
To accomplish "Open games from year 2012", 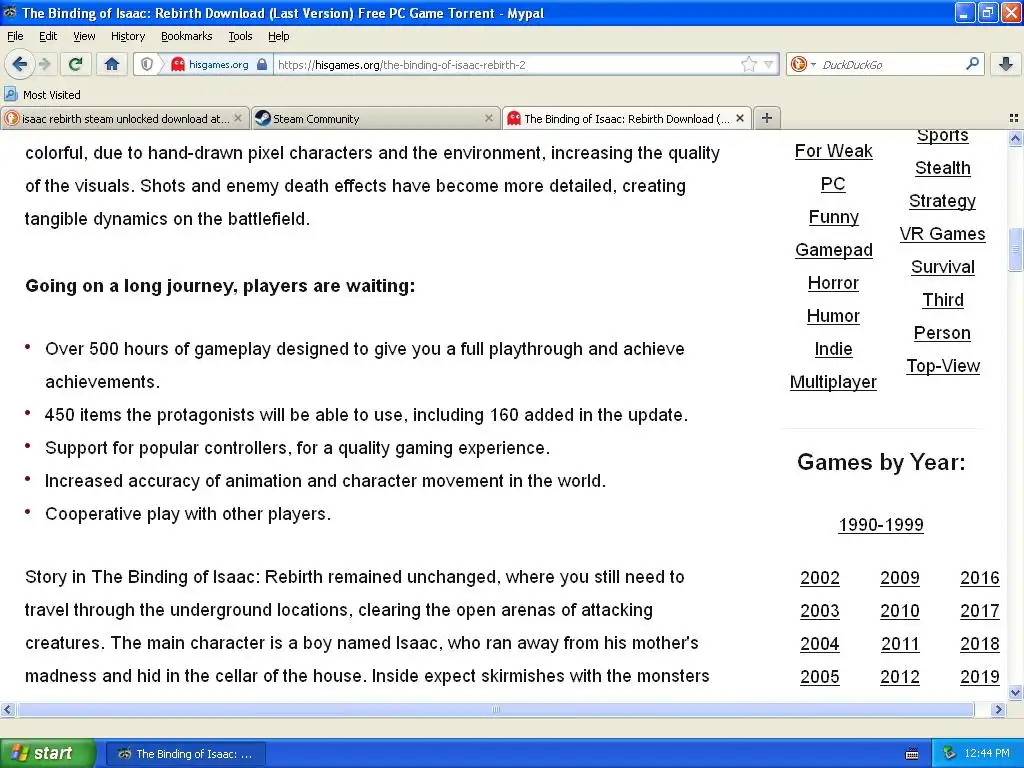I will point(899,677).
